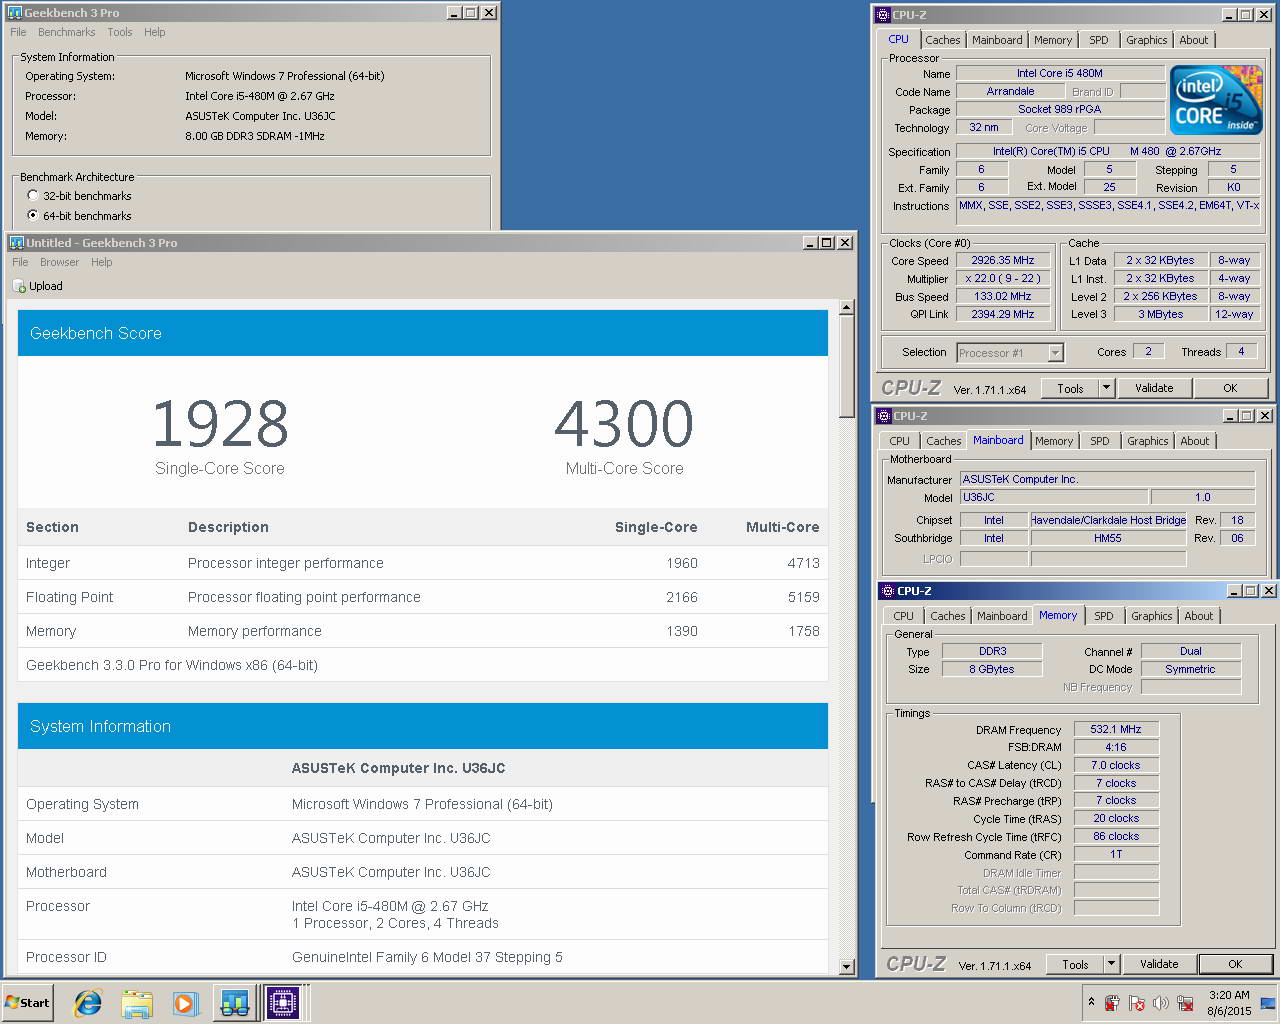Click Memory row value 1390 in results

pos(681,631)
